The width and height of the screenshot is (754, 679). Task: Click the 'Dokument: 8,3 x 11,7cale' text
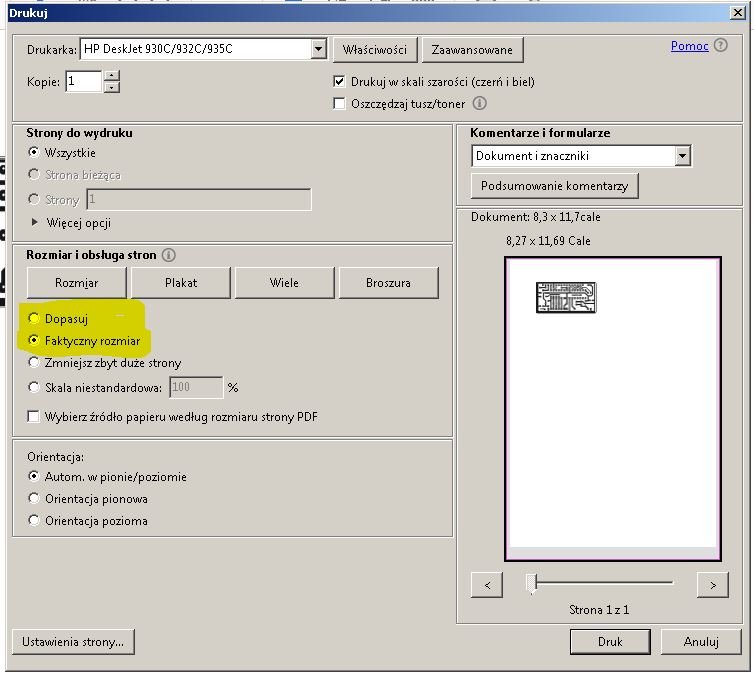tap(536, 217)
